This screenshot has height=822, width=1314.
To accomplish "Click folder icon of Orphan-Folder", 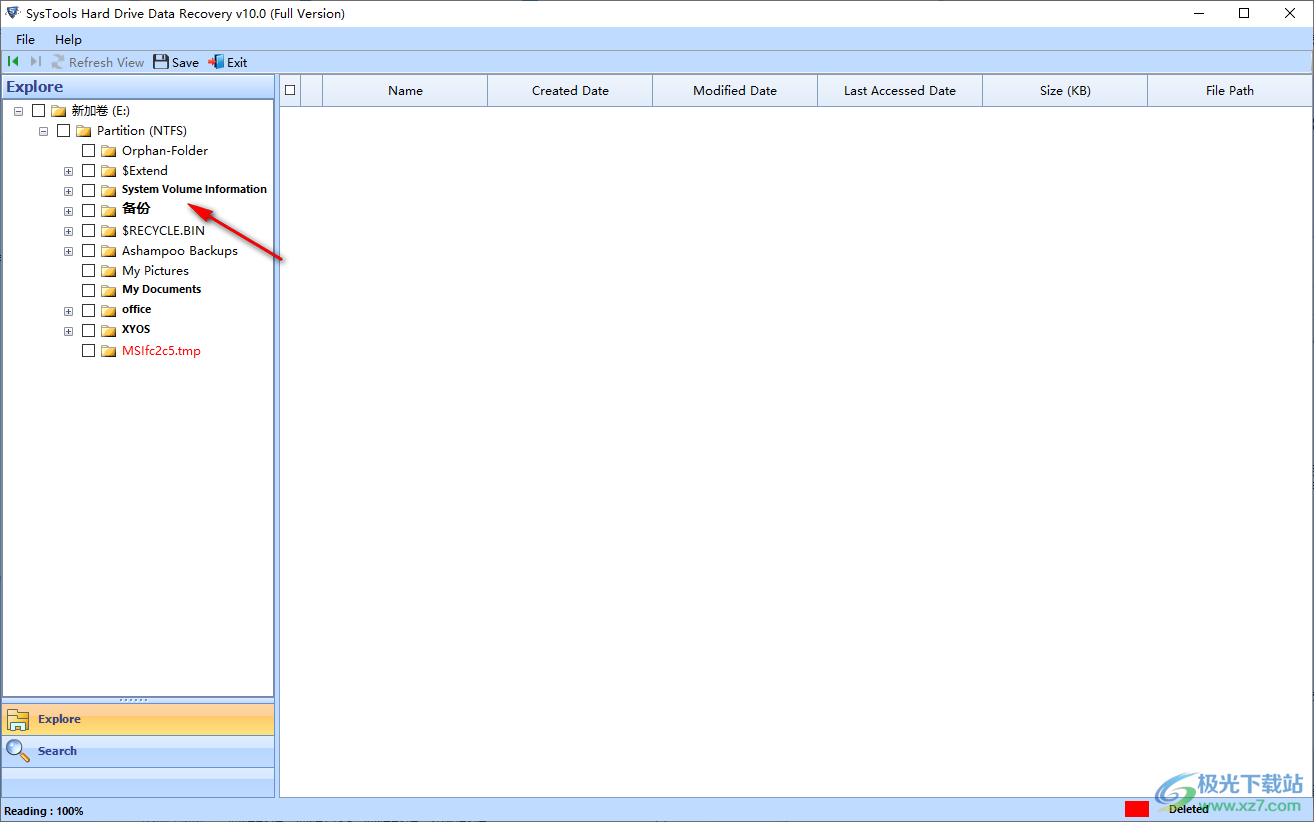I will pyautogui.click(x=109, y=151).
